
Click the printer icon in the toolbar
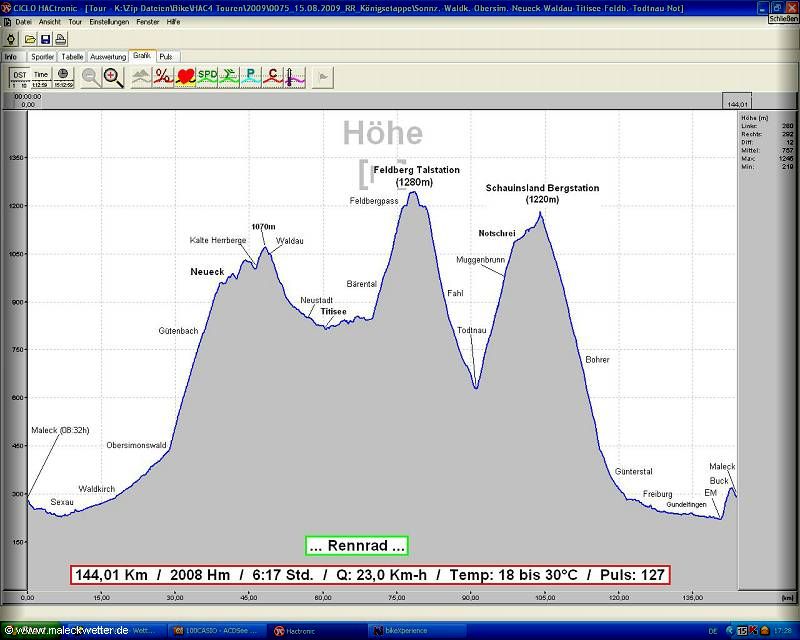pos(60,38)
